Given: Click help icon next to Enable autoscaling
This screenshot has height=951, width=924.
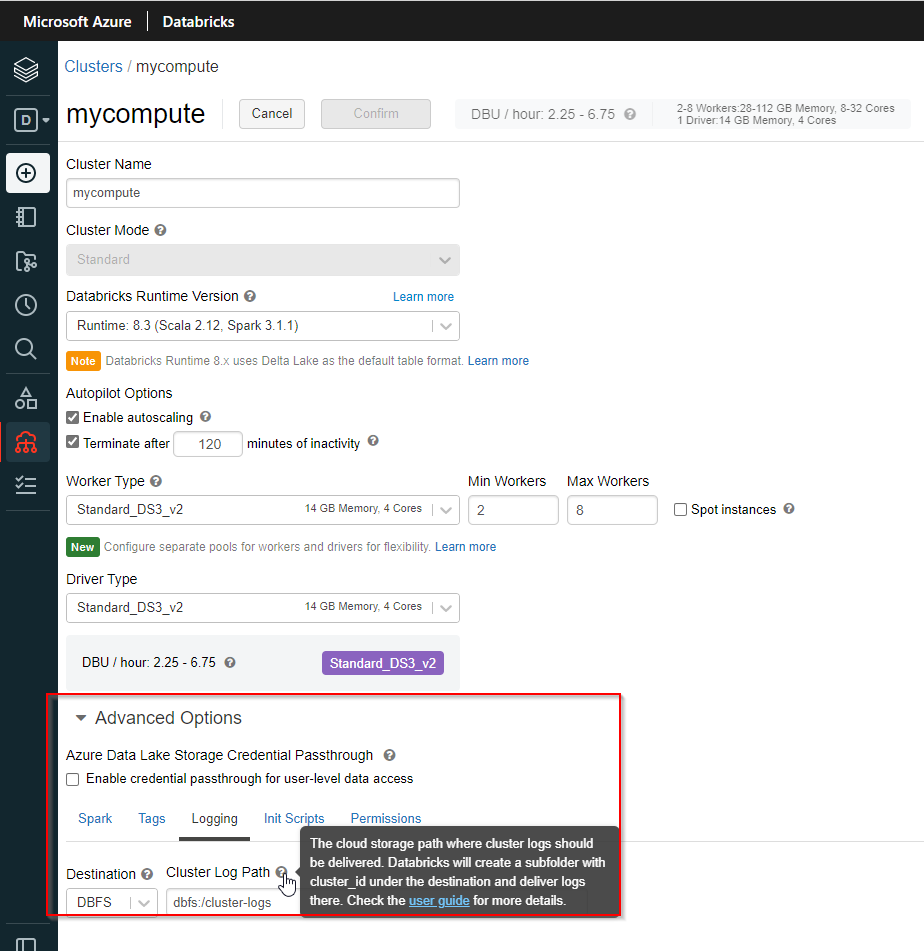Looking at the screenshot, I should click(x=206, y=417).
